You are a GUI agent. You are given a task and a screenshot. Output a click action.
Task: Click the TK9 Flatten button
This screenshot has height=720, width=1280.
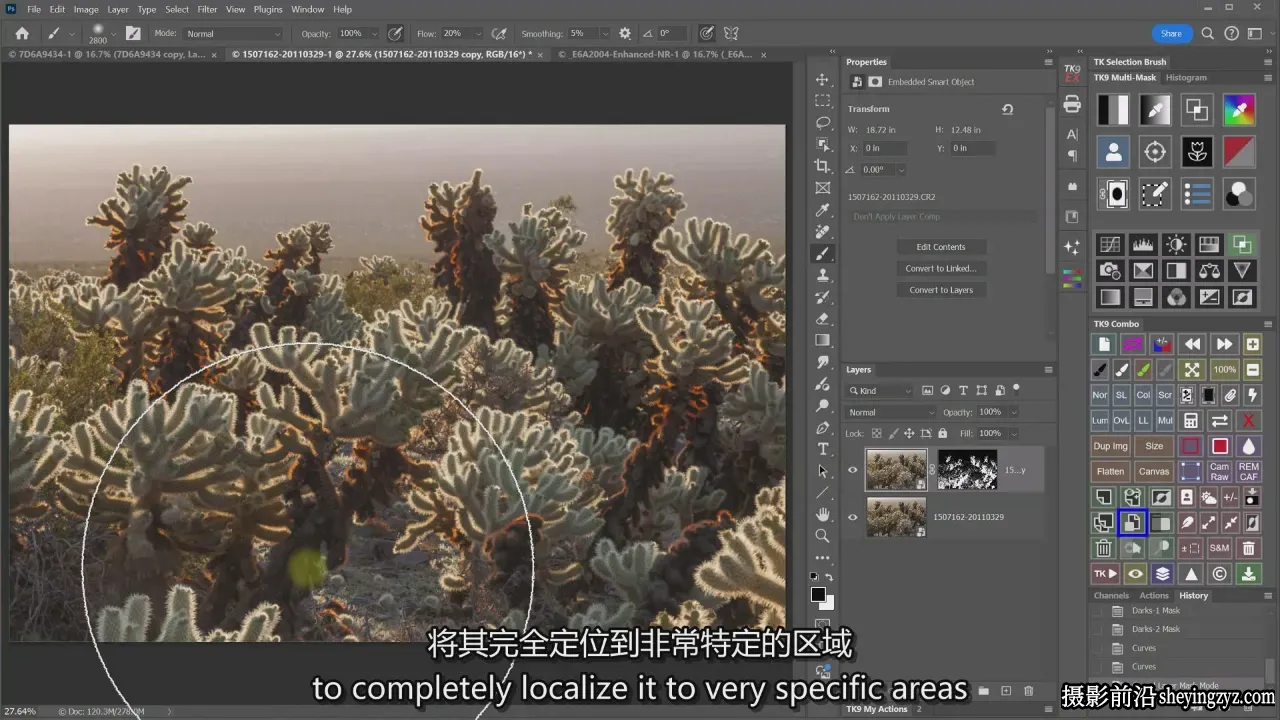[1110, 471]
